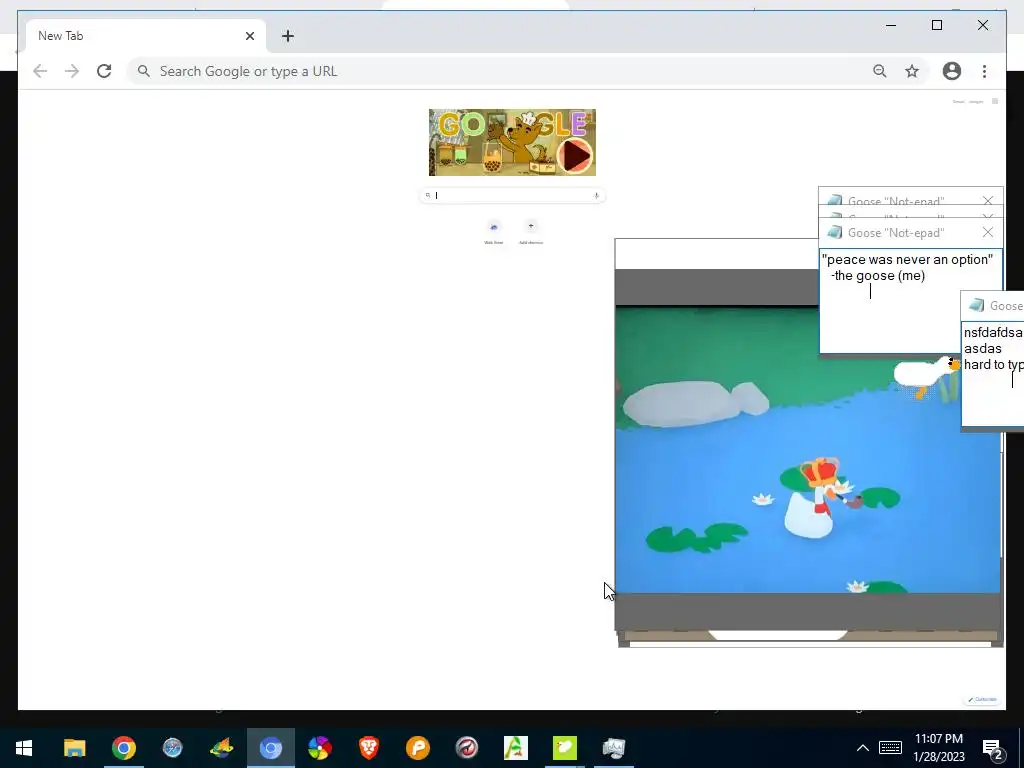Open Google Chrome from the taskbar
Viewport: 1024px width, 768px height.
[123, 748]
